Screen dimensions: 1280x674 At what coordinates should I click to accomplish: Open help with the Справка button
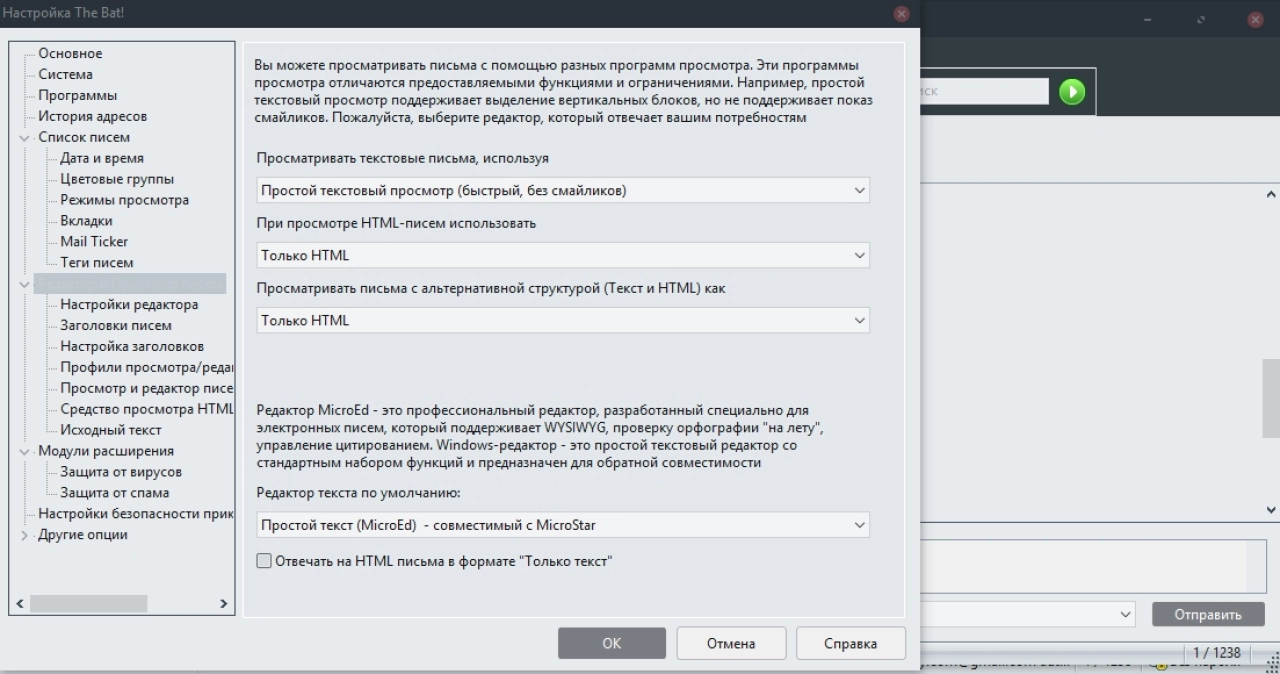(x=851, y=643)
